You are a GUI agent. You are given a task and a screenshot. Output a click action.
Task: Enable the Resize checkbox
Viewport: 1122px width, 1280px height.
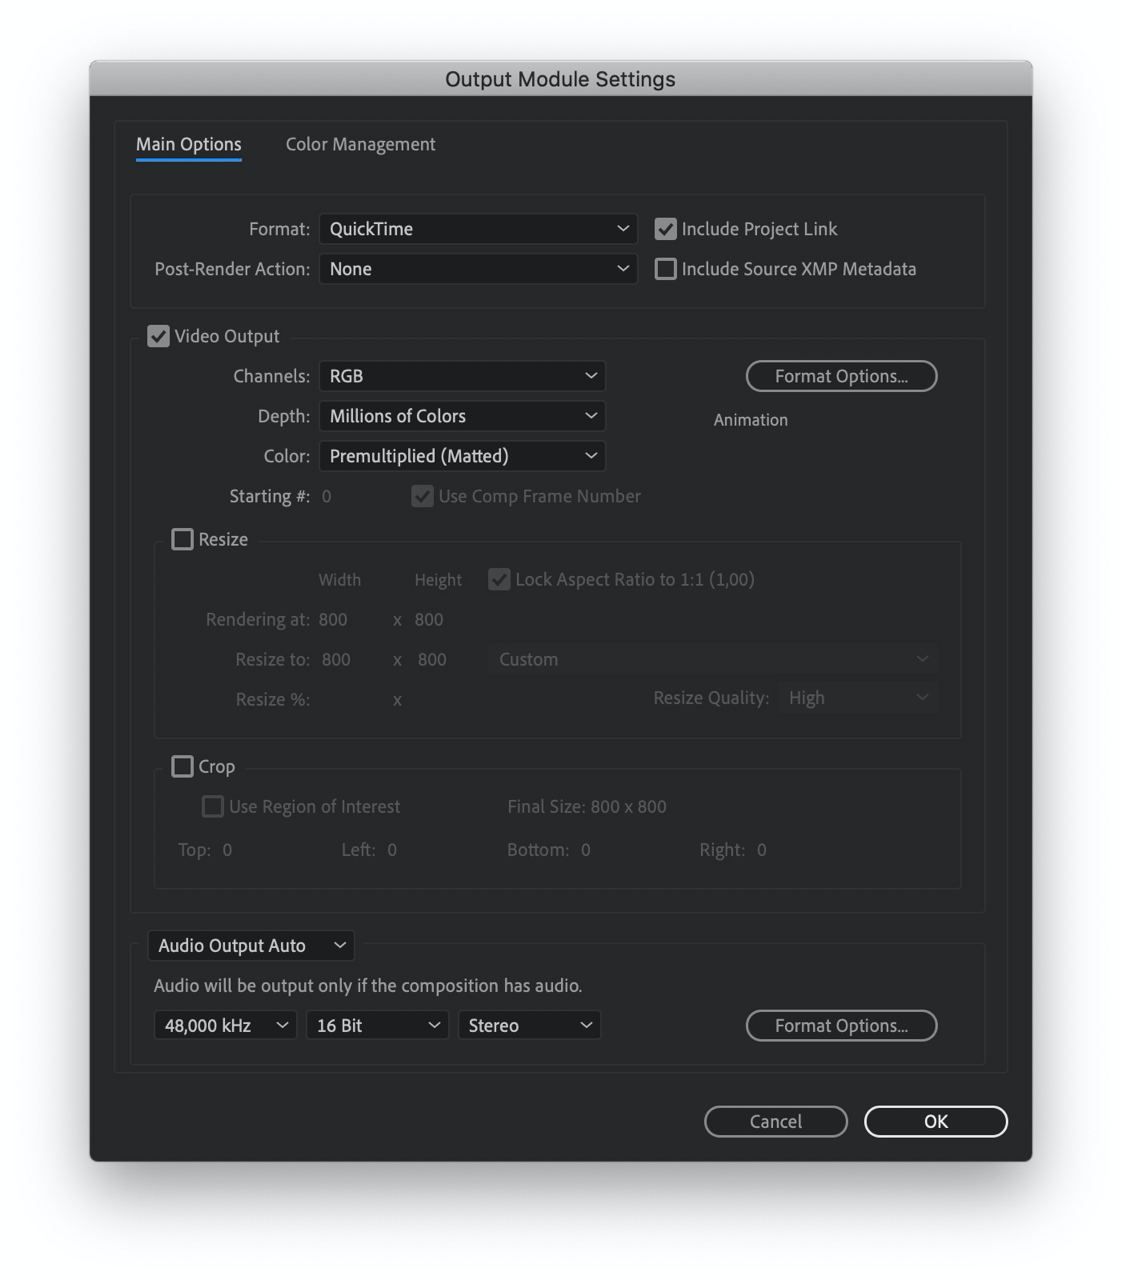pyautogui.click(x=182, y=539)
